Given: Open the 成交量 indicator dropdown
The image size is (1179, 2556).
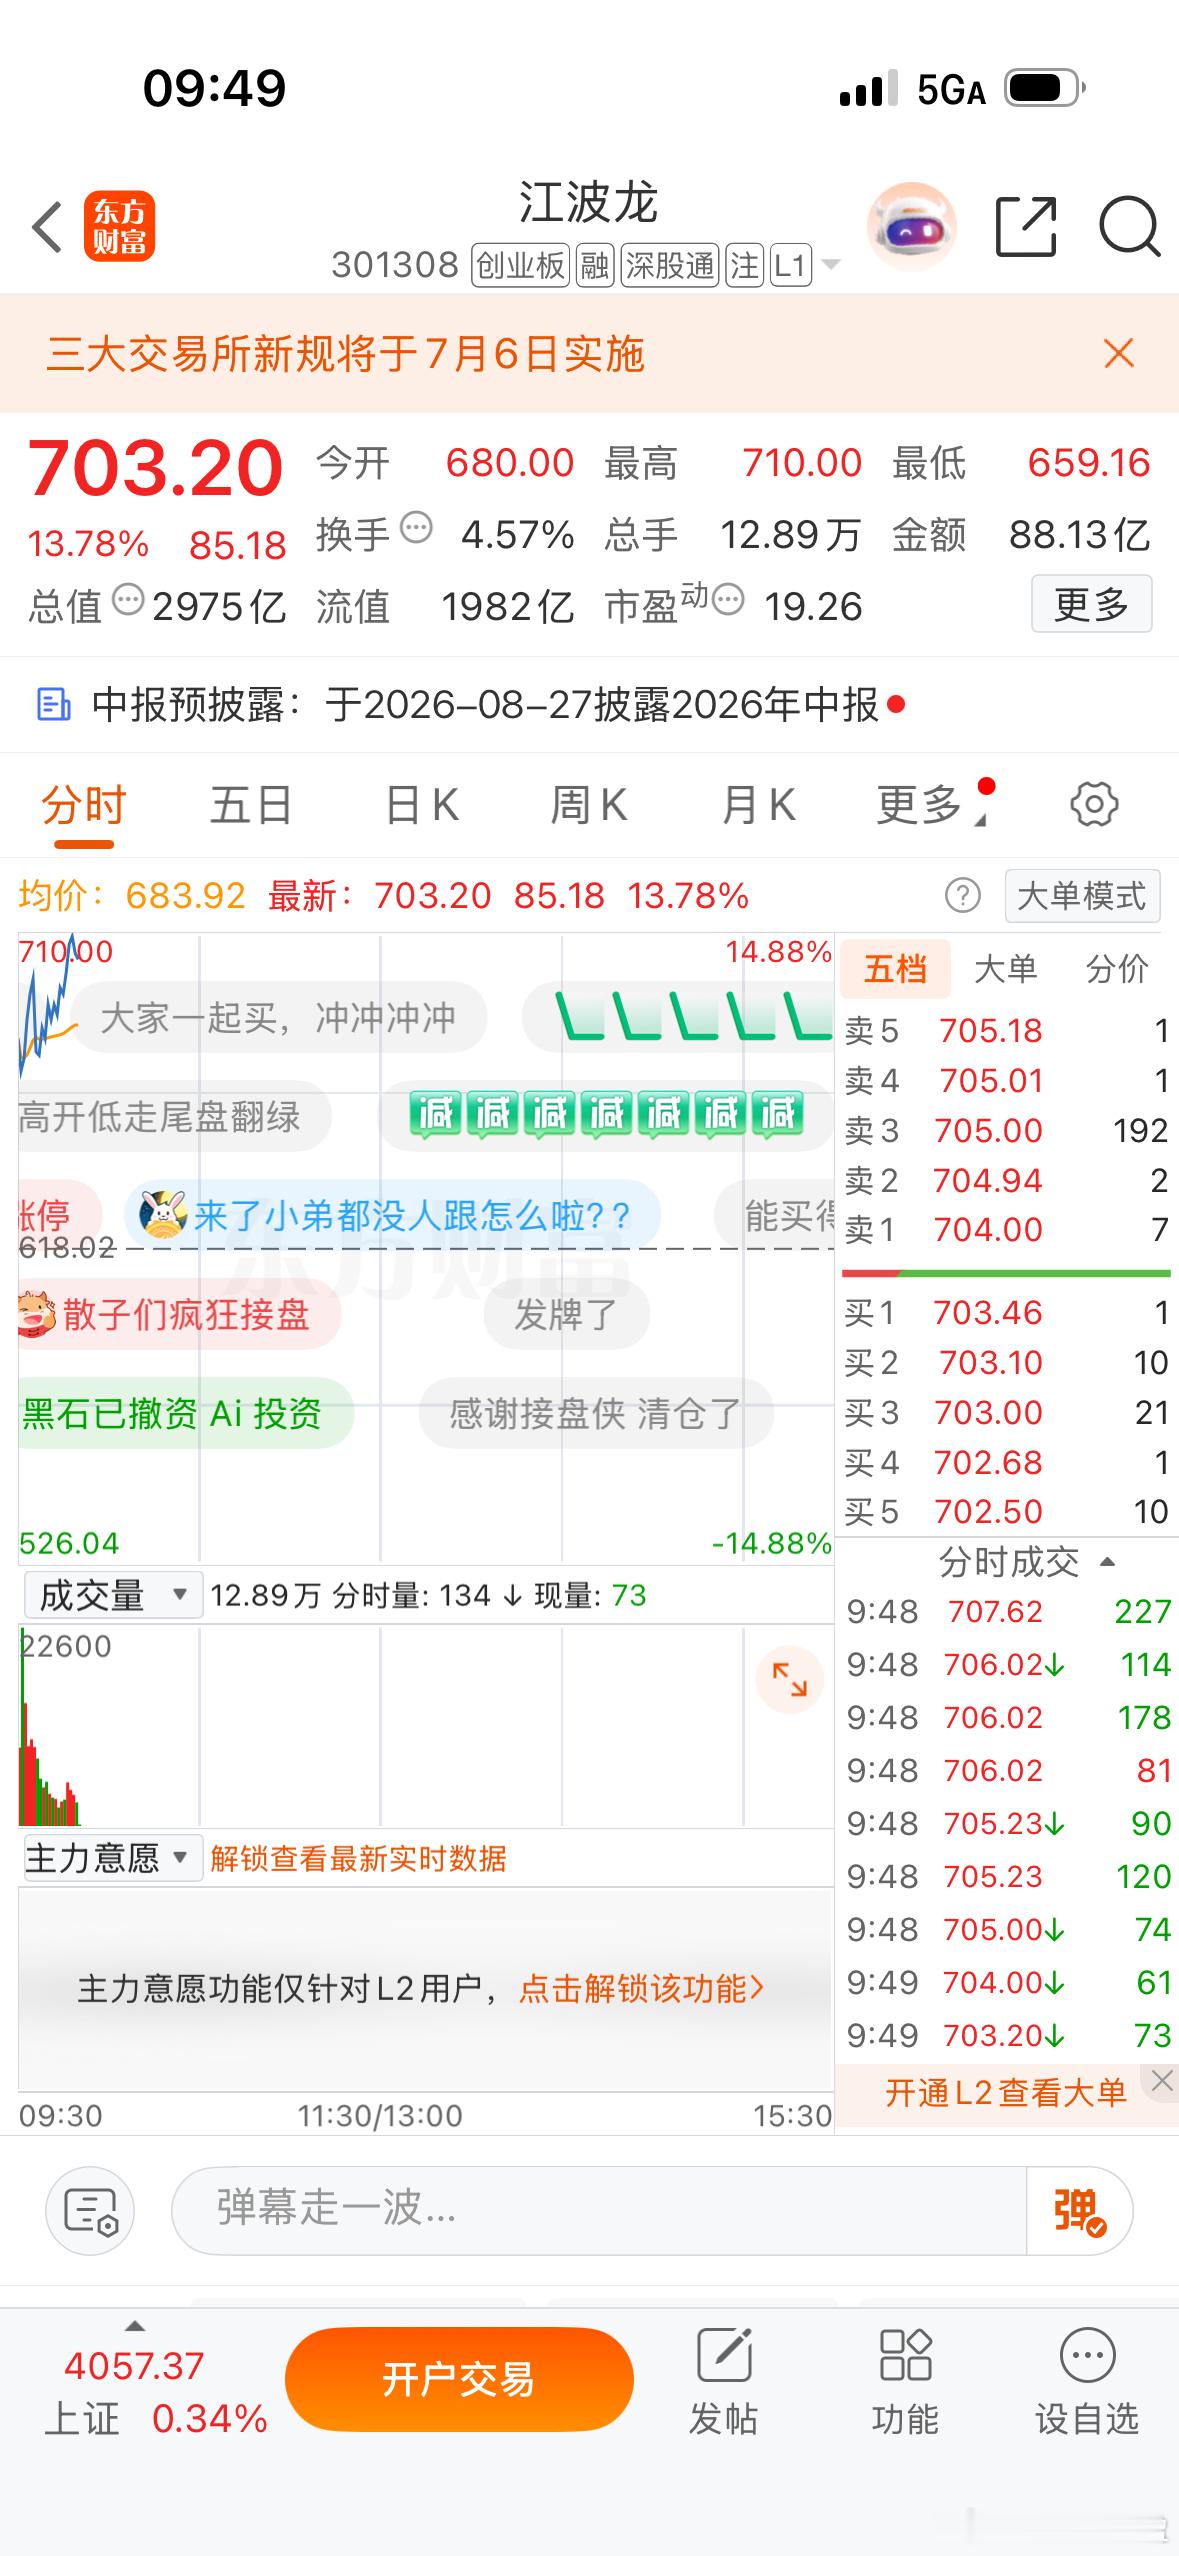Looking at the screenshot, I should point(113,1595).
